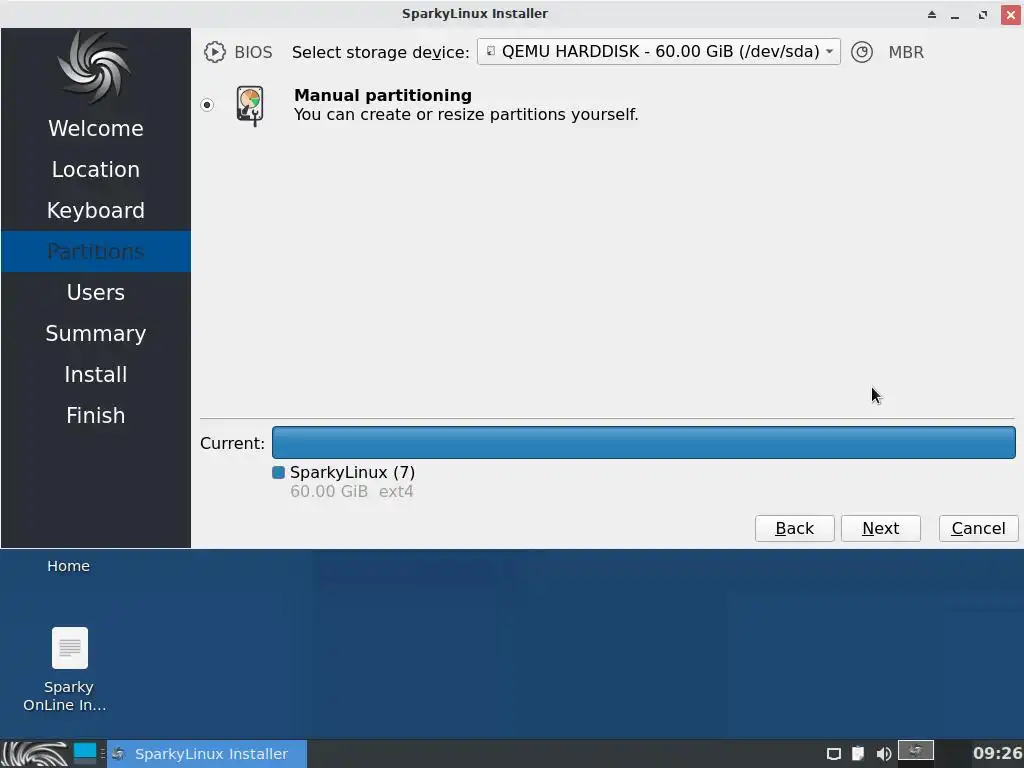
Task: Click the window shade arrow in titlebar
Action: point(932,14)
